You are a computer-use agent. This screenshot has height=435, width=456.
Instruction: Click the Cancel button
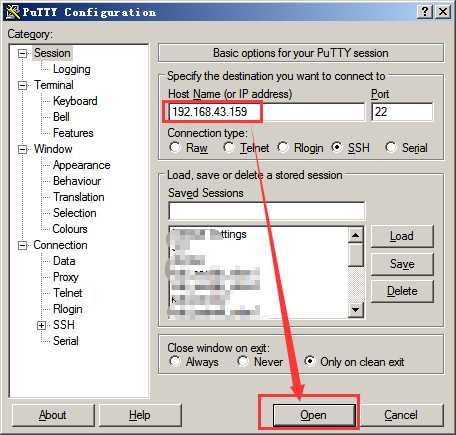[x=401, y=415]
